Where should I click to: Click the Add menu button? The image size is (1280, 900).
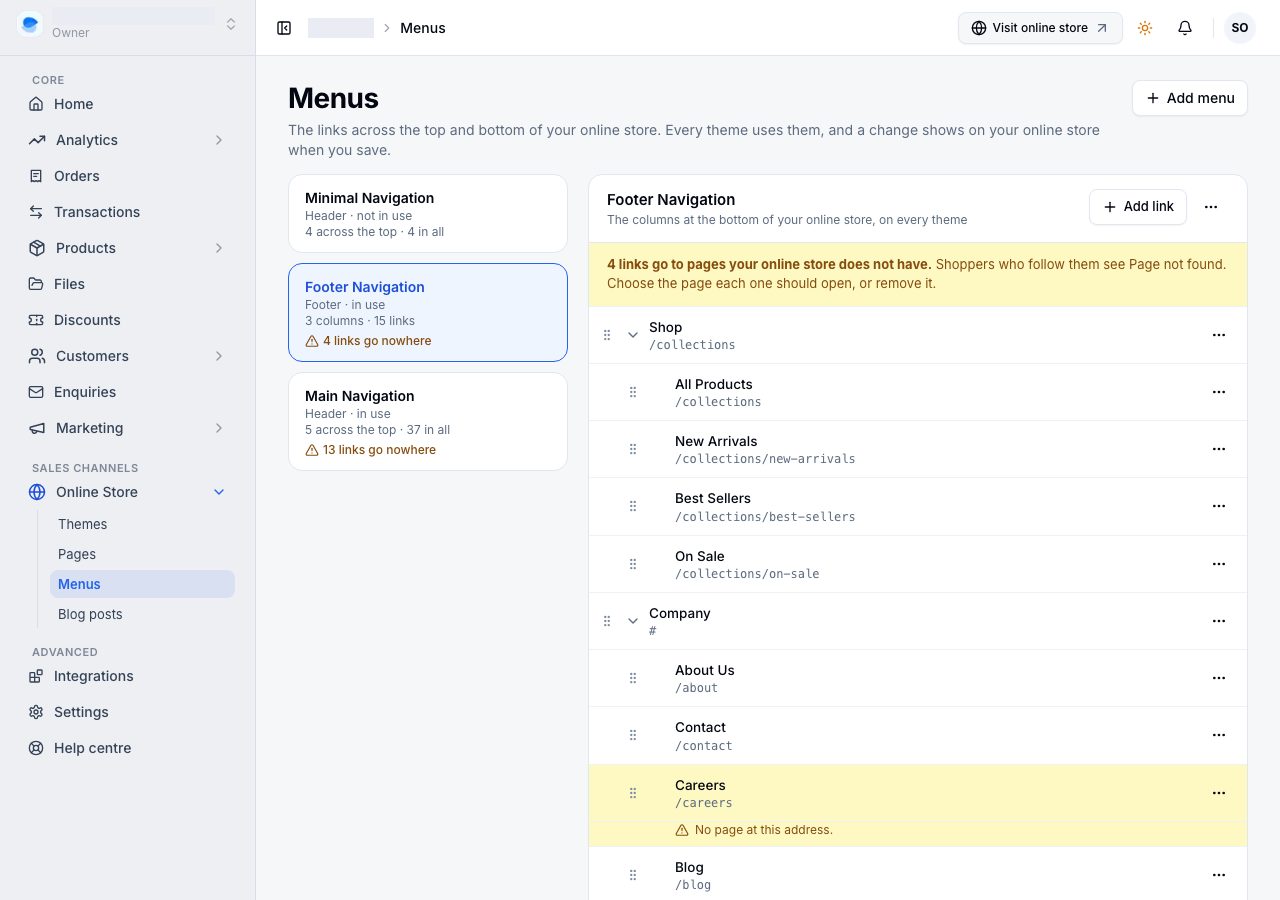point(1190,98)
